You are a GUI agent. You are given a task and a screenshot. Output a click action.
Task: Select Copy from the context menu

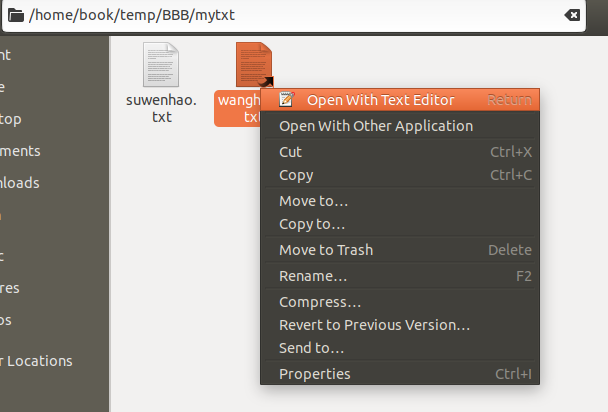click(x=400, y=175)
